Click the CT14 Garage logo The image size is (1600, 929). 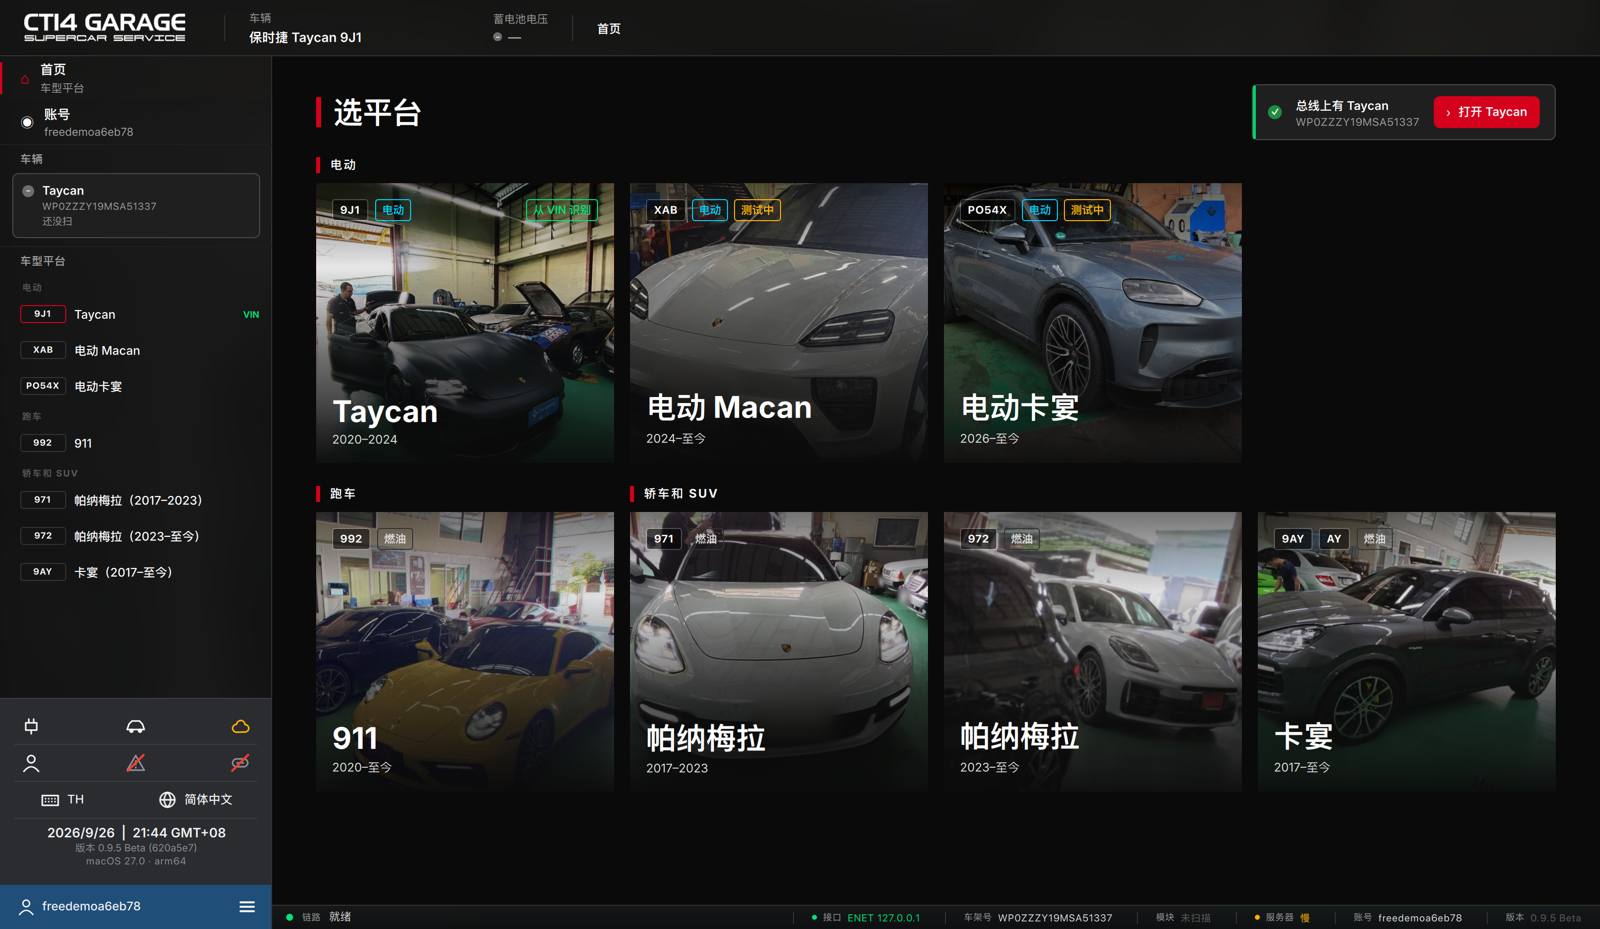105,27
